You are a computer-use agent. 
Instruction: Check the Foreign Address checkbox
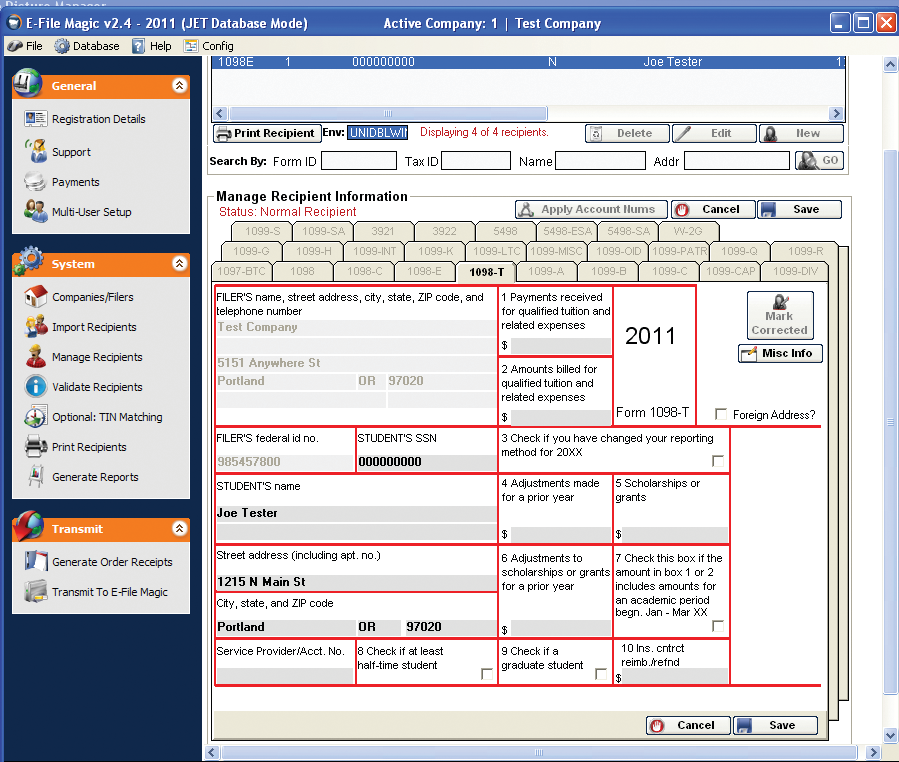[721, 415]
